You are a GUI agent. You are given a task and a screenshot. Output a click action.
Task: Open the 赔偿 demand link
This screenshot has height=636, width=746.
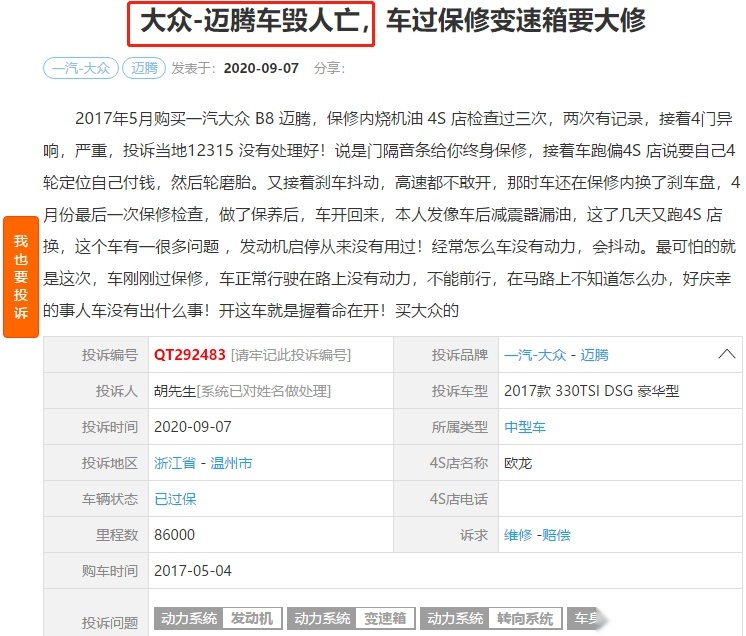(556, 535)
